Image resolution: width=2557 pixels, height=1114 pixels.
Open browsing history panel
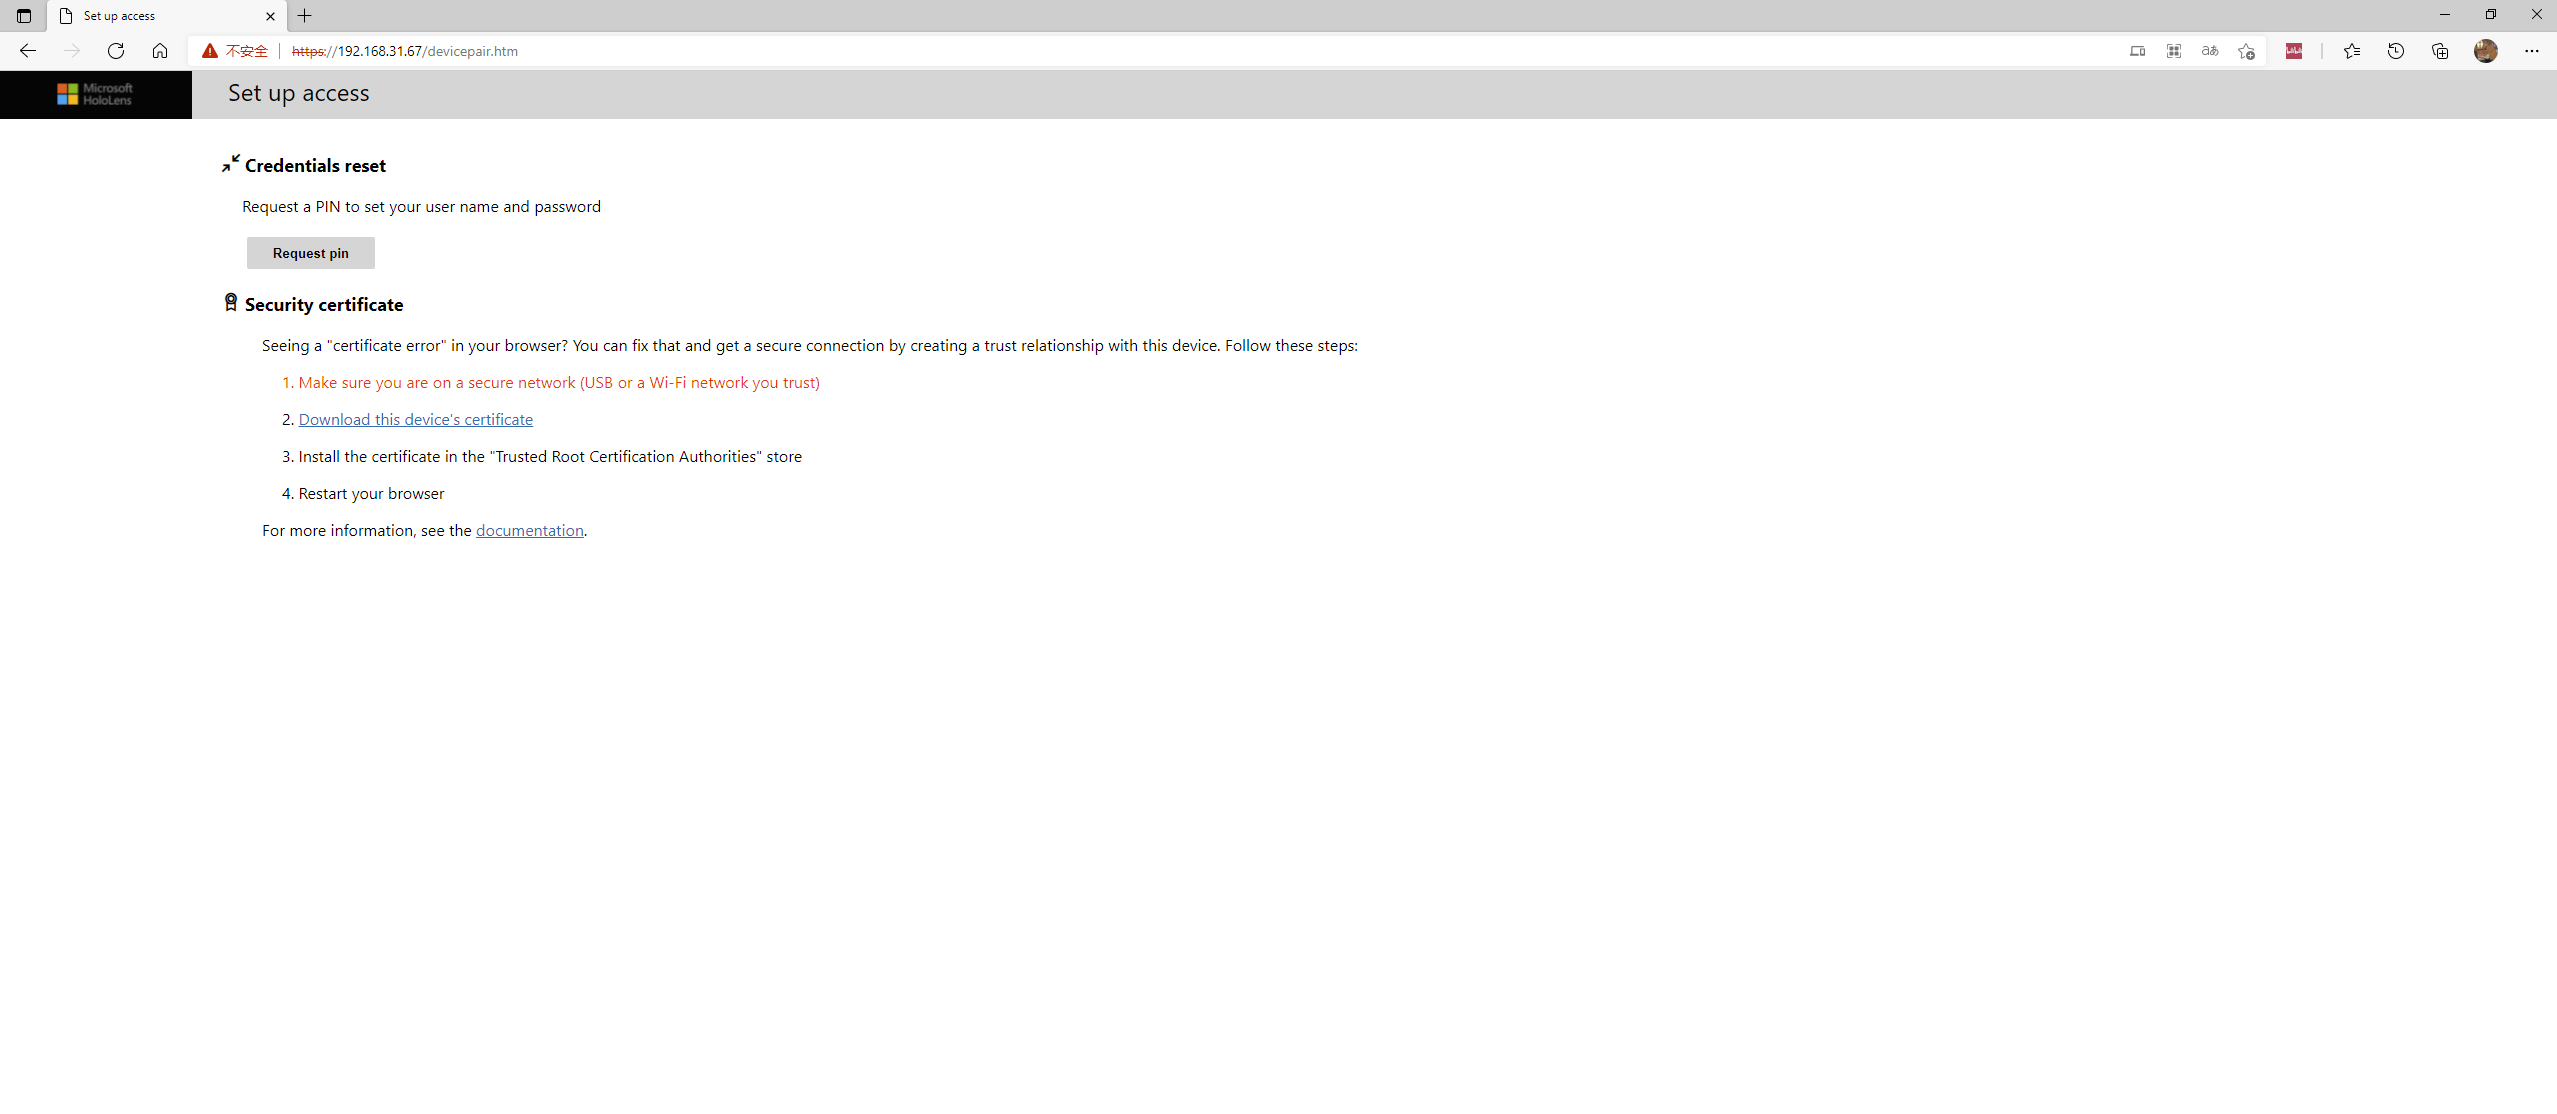coord(2396,51)
